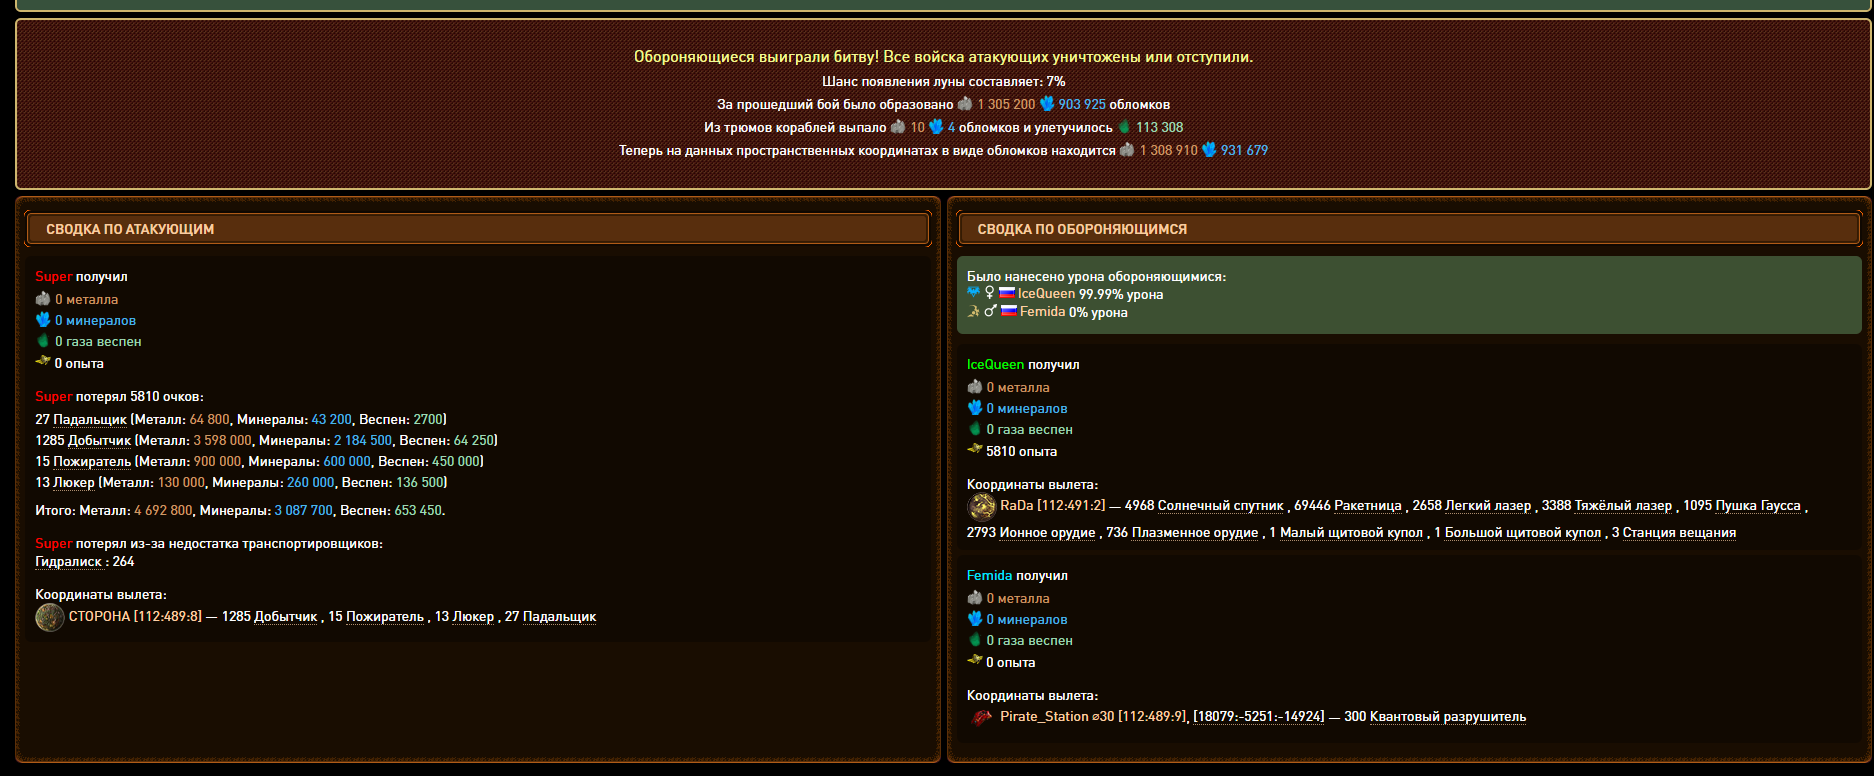Screen dimensions: 1874x776
Task: Open the Гидралиск unit link
Action: [x=69, y=562]
